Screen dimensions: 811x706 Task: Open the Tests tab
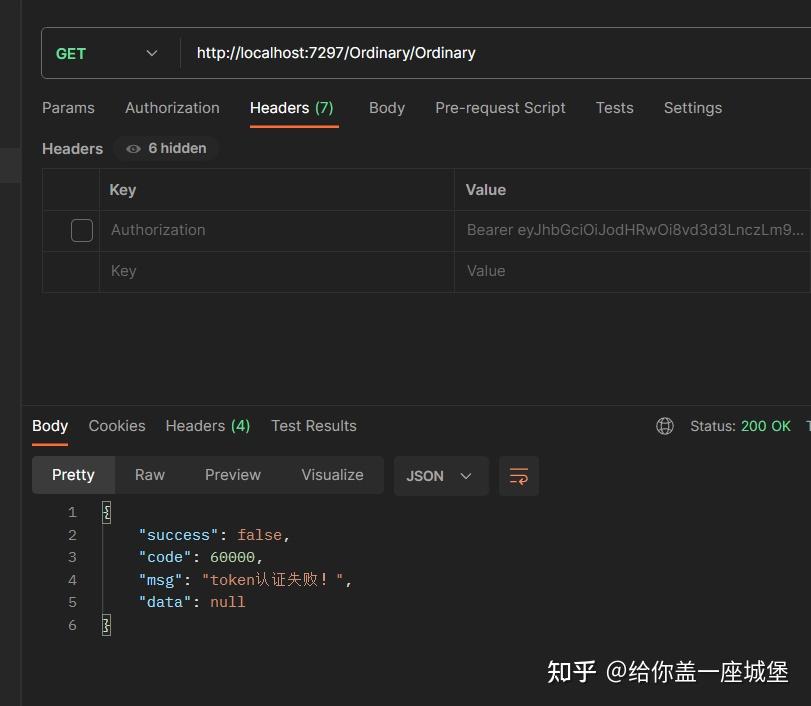(x=614, y=108)
